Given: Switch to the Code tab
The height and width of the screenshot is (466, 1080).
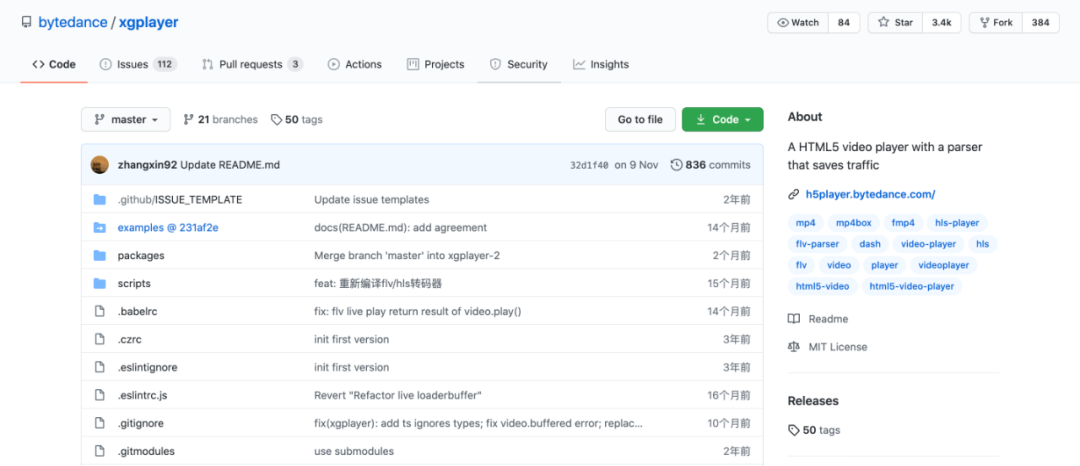Looking at the screenshot, I should point(54,64).
